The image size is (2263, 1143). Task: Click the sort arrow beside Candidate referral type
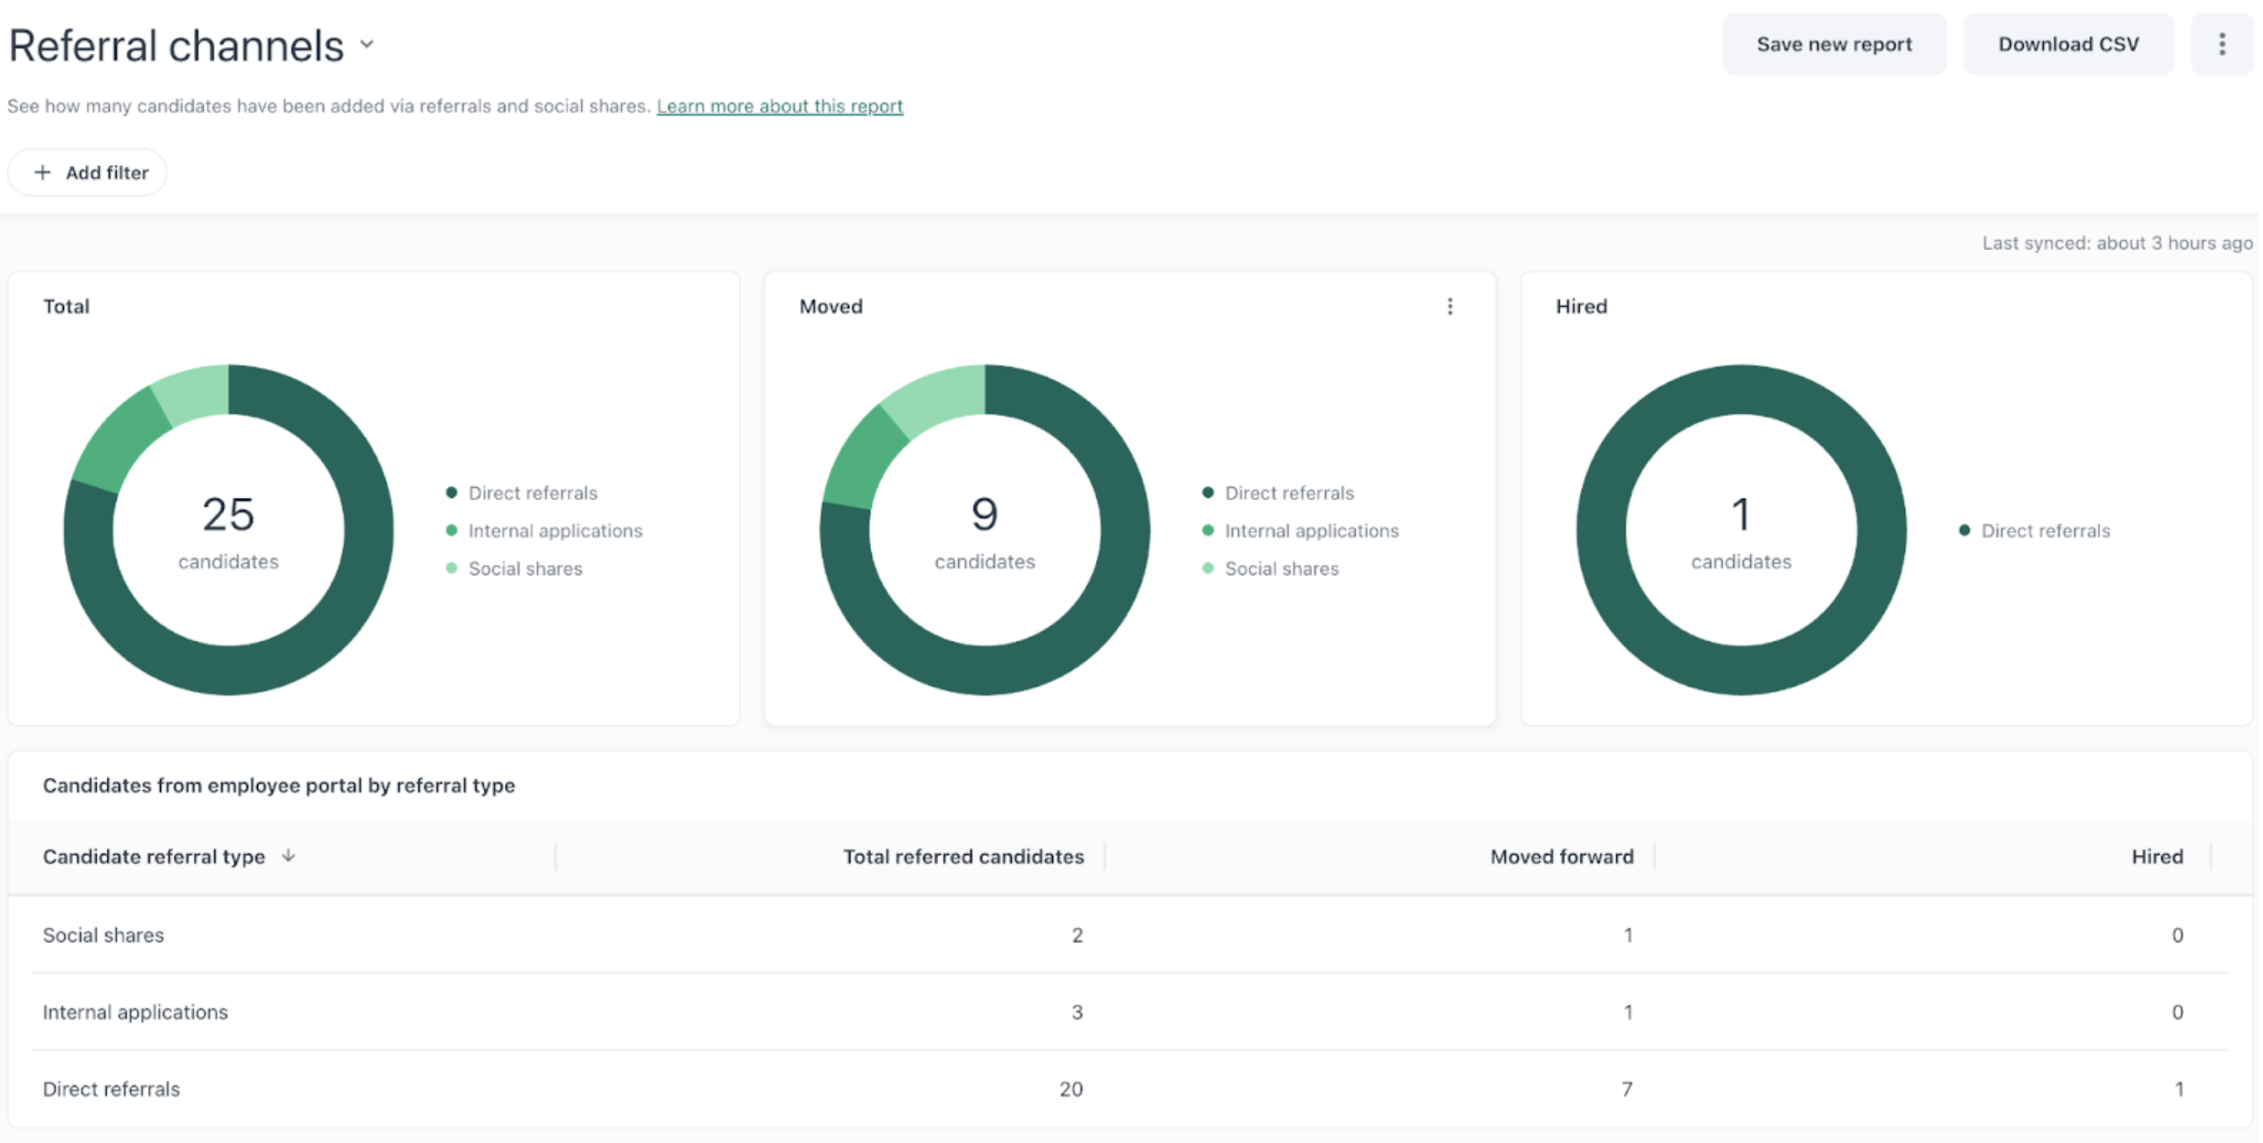pyautogui.click(x=289, y=856)
